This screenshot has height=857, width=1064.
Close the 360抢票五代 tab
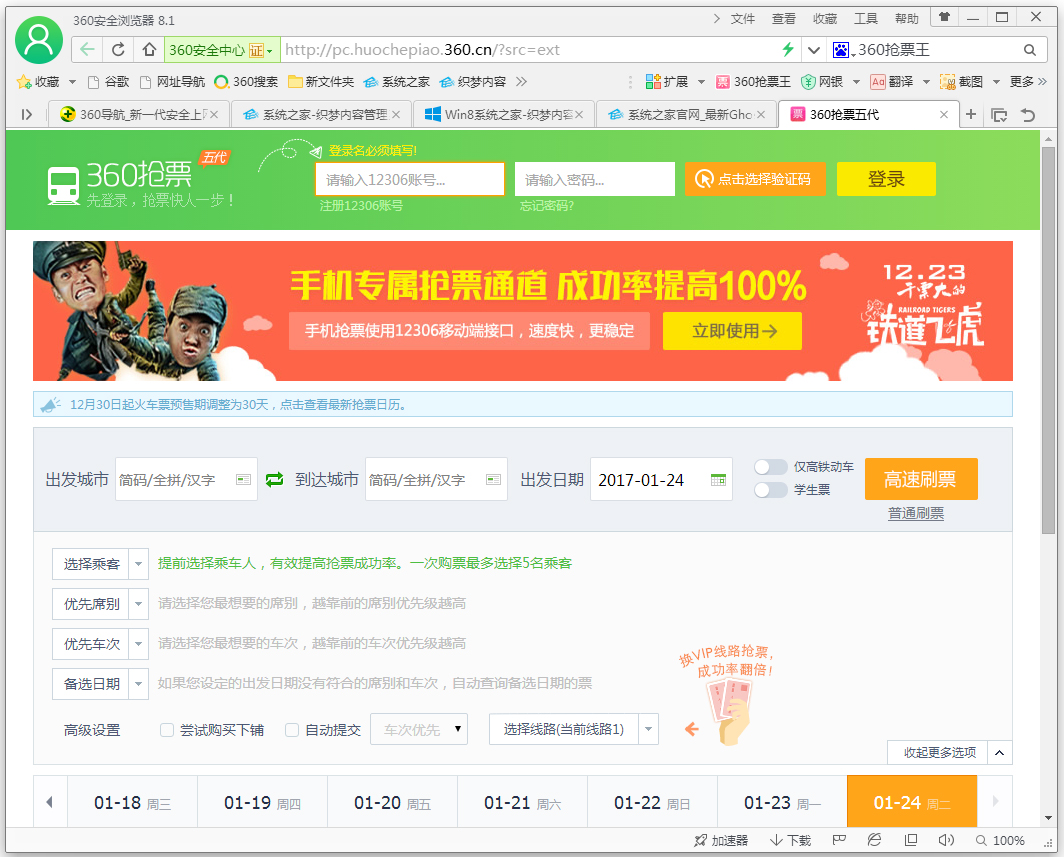[x=944, y=115]
